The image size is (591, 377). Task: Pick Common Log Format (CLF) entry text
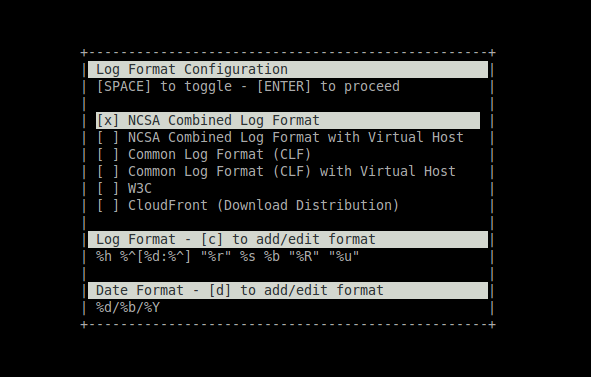point(219,155)
